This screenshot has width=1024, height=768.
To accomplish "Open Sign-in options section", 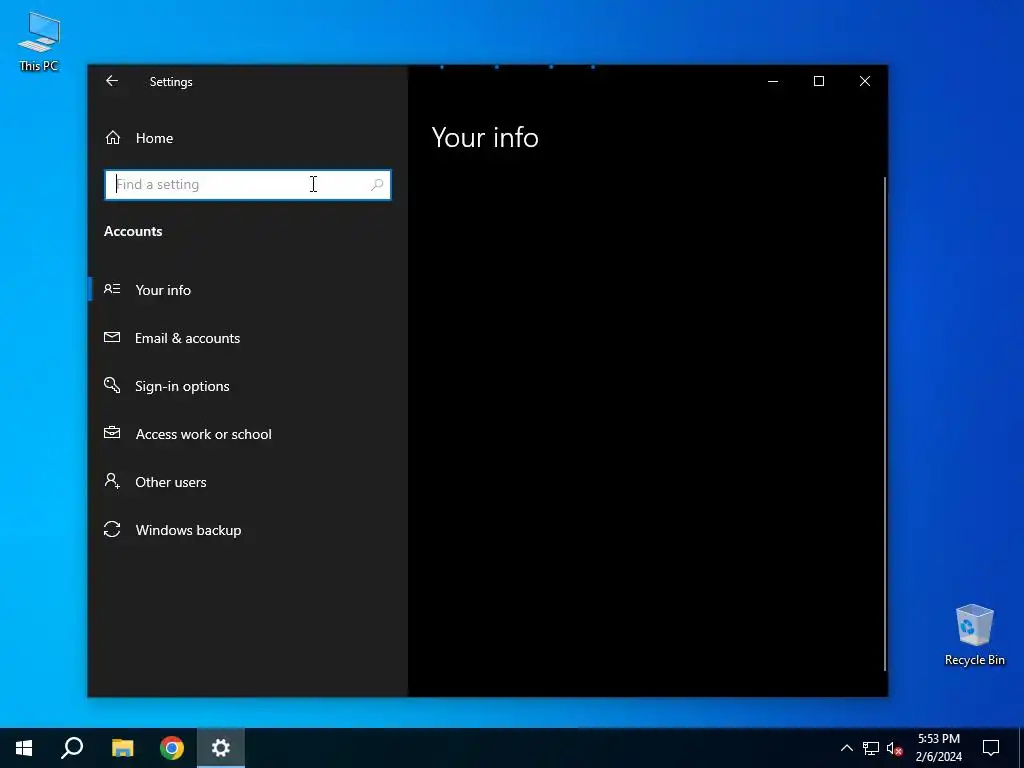I will click(x=248, y=386).
